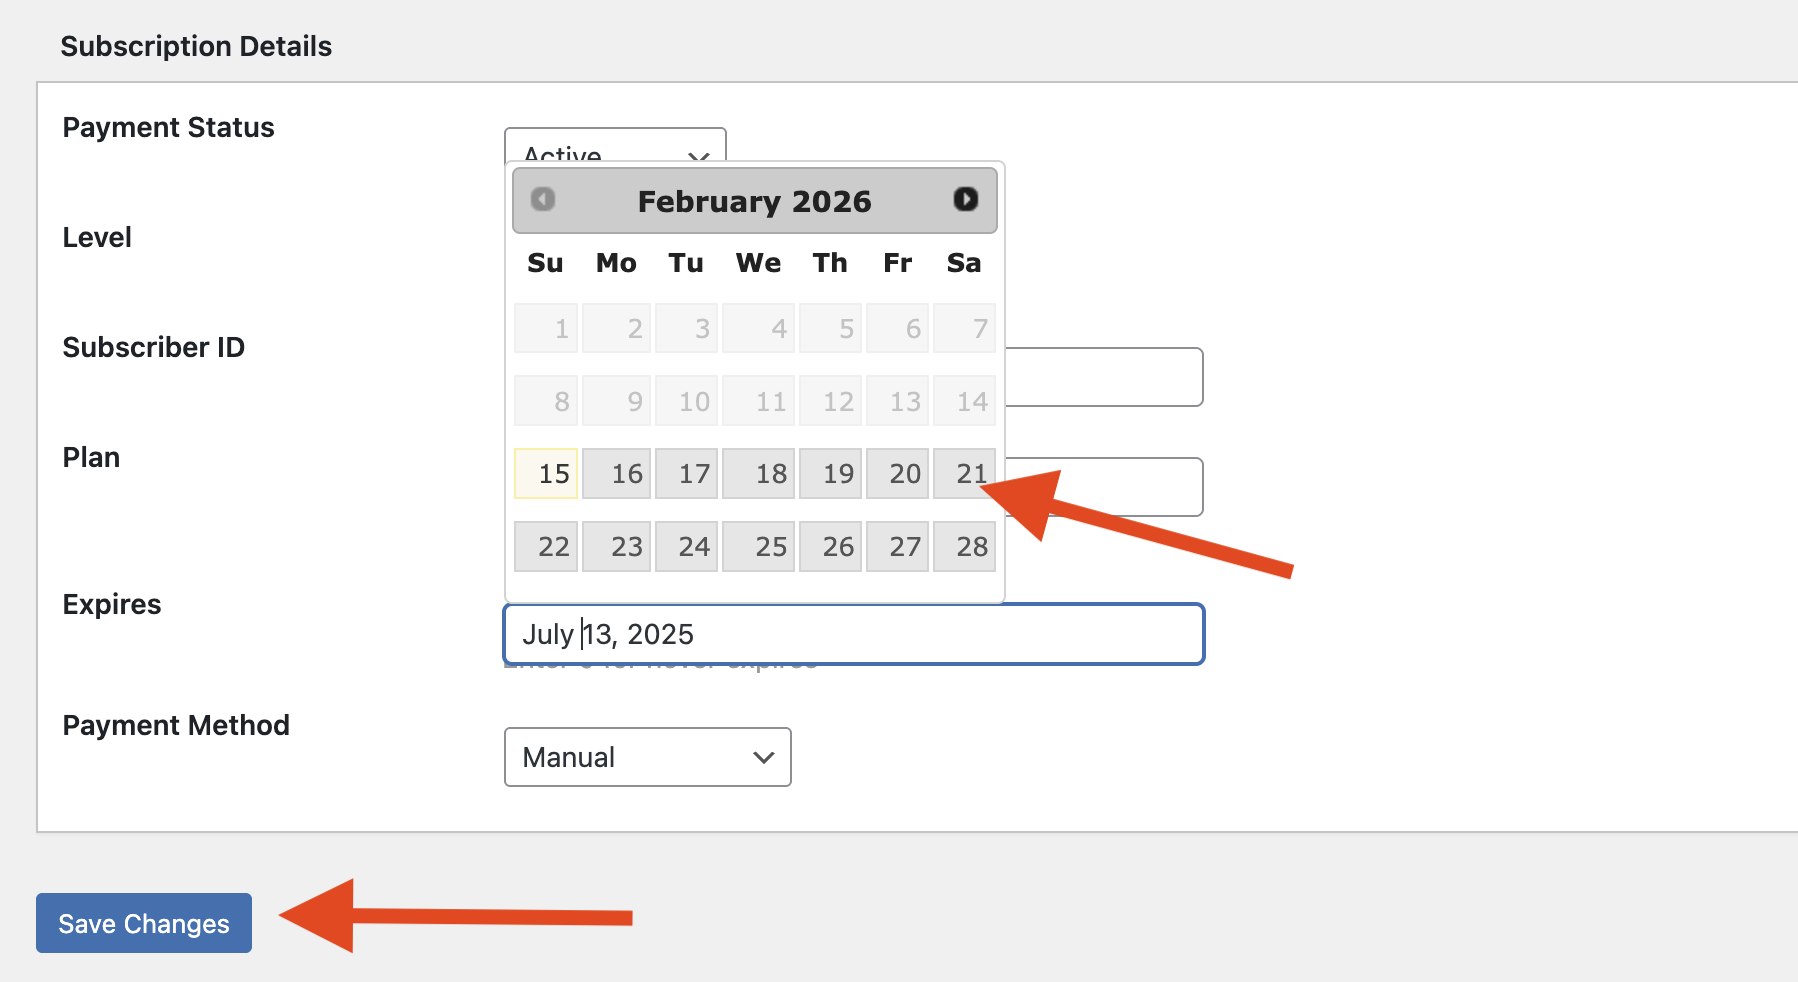Select February 17 date

pos(686,473)
